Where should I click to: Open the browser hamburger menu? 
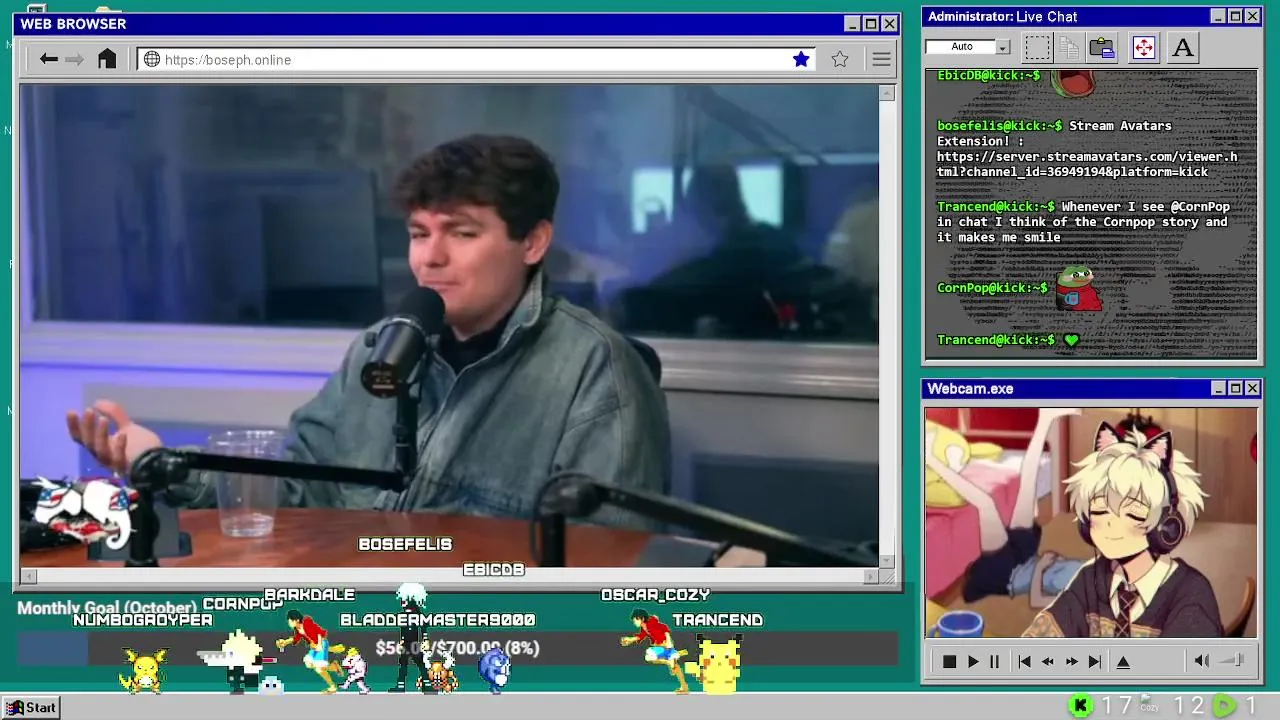[881, 59]
